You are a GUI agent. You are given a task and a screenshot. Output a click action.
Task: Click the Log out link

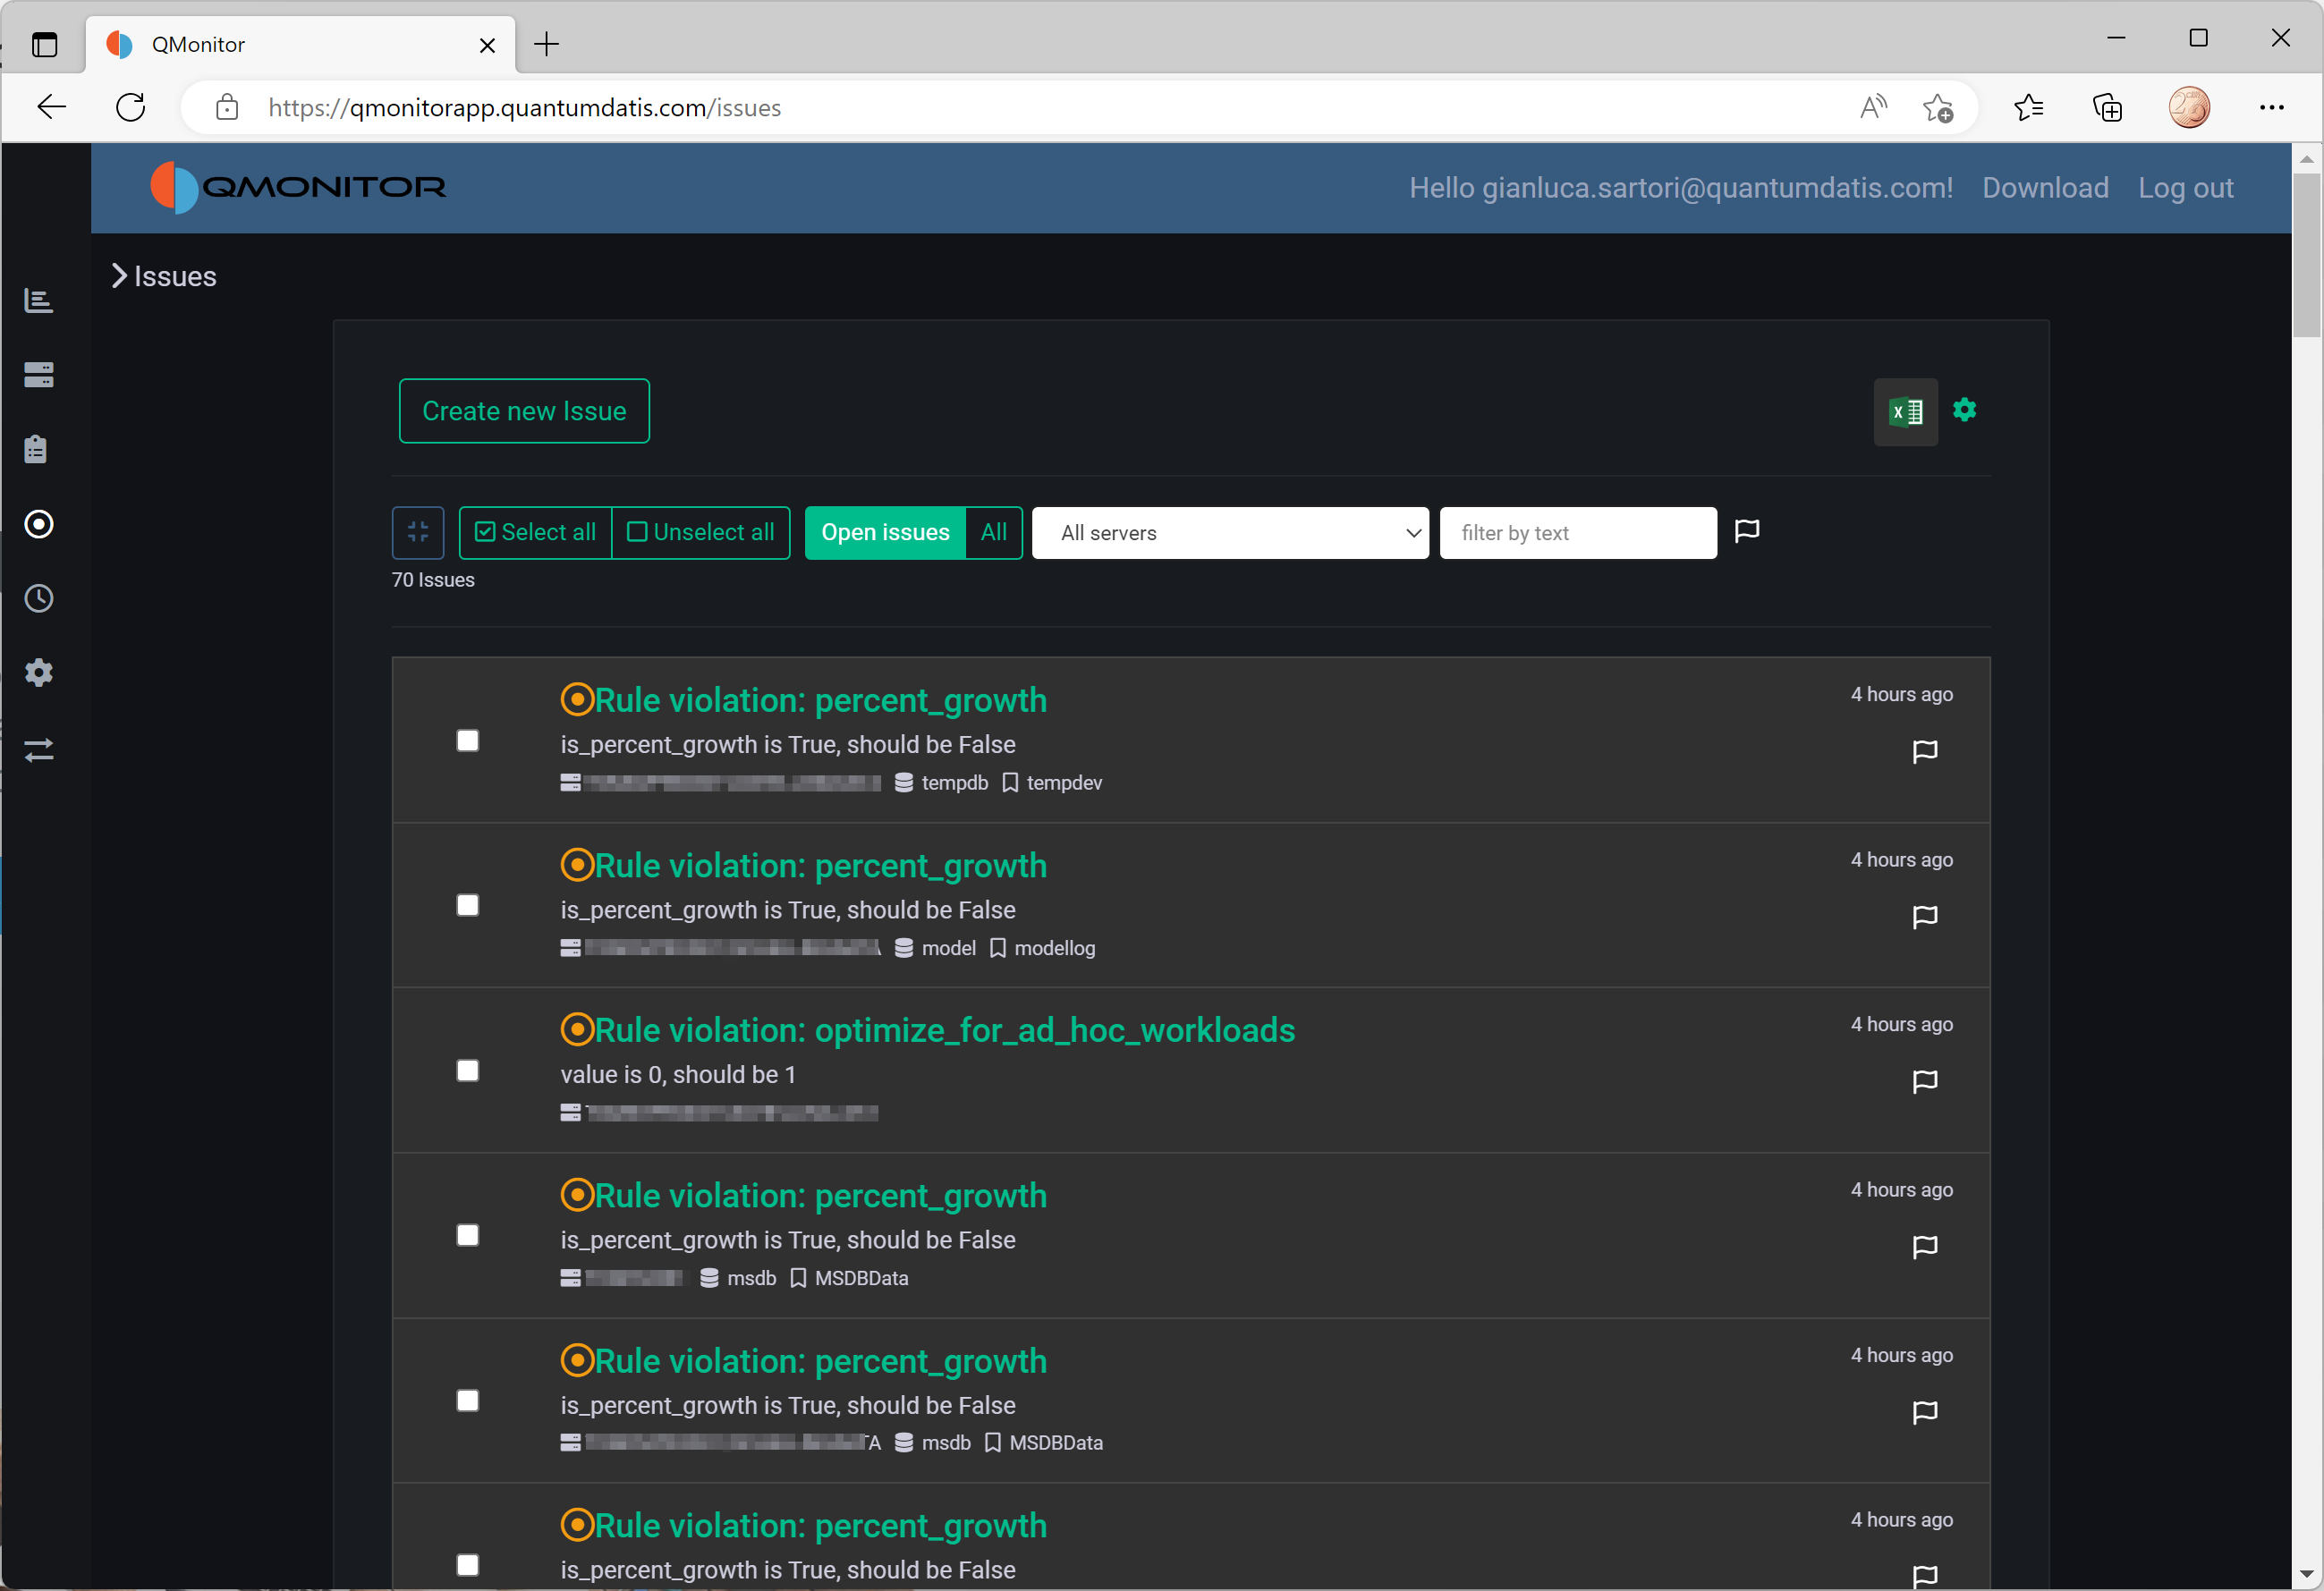pyautogui.click(x=2185, y=188)
